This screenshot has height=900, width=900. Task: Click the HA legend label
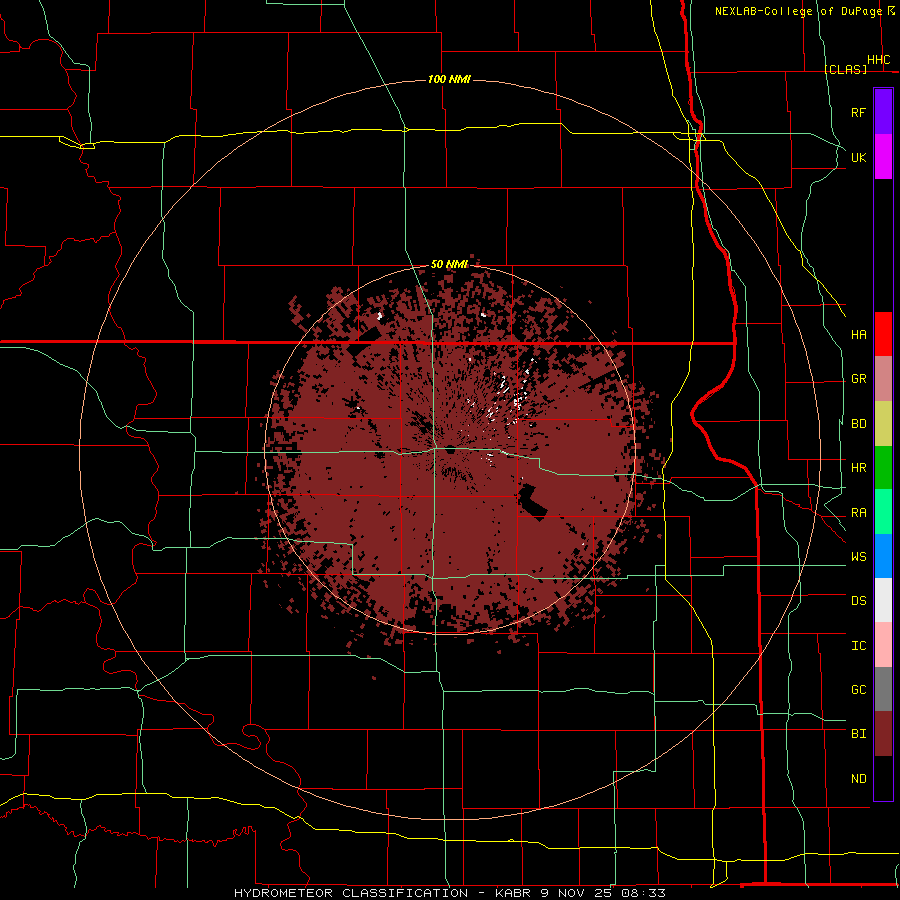[x=858, y=334]
